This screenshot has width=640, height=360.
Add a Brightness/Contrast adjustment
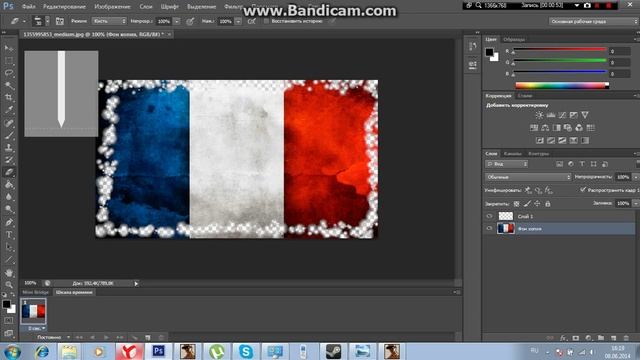point(539,115)
